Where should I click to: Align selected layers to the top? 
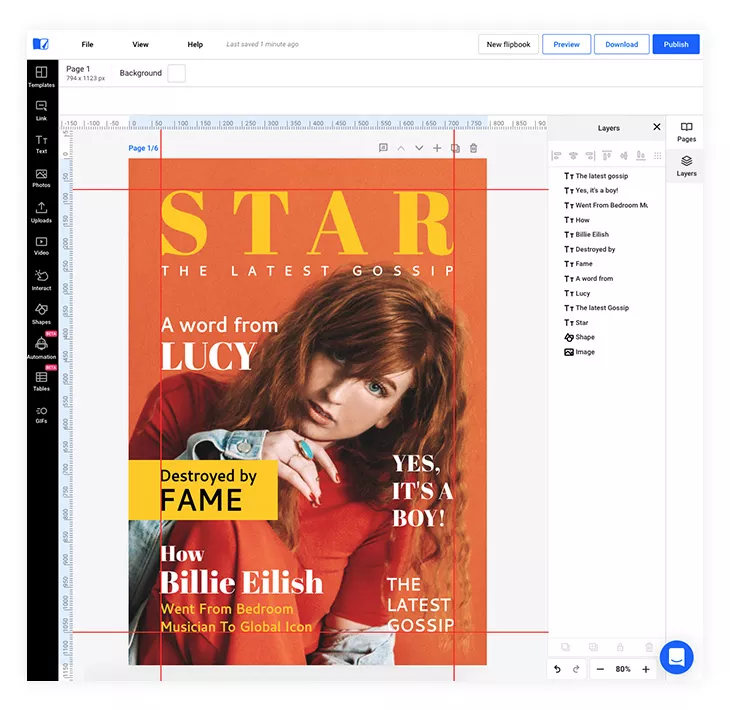point(607,156)
